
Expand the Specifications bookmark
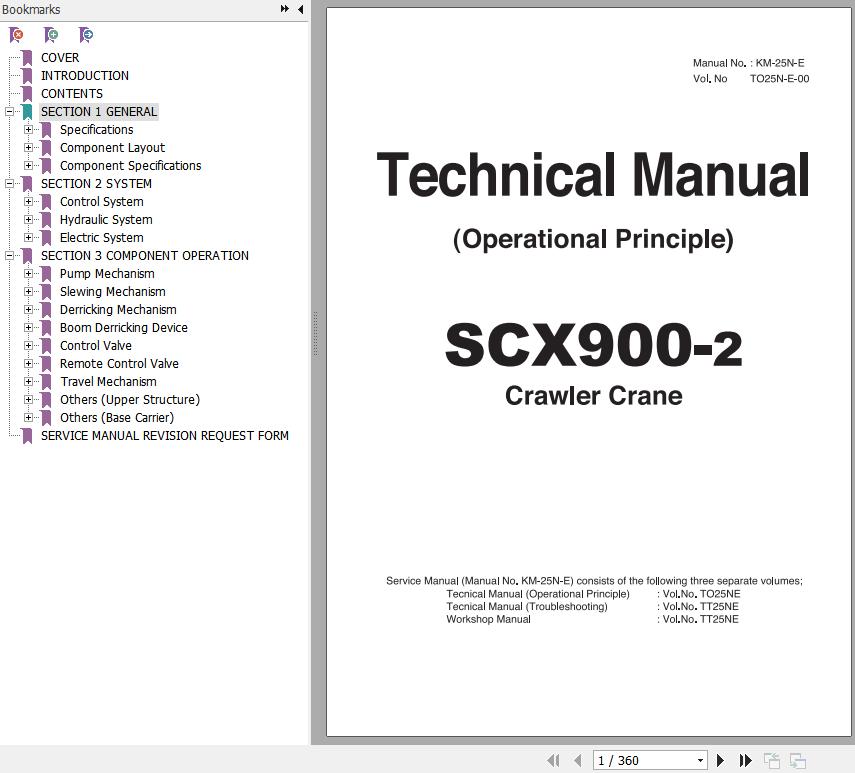28,130
